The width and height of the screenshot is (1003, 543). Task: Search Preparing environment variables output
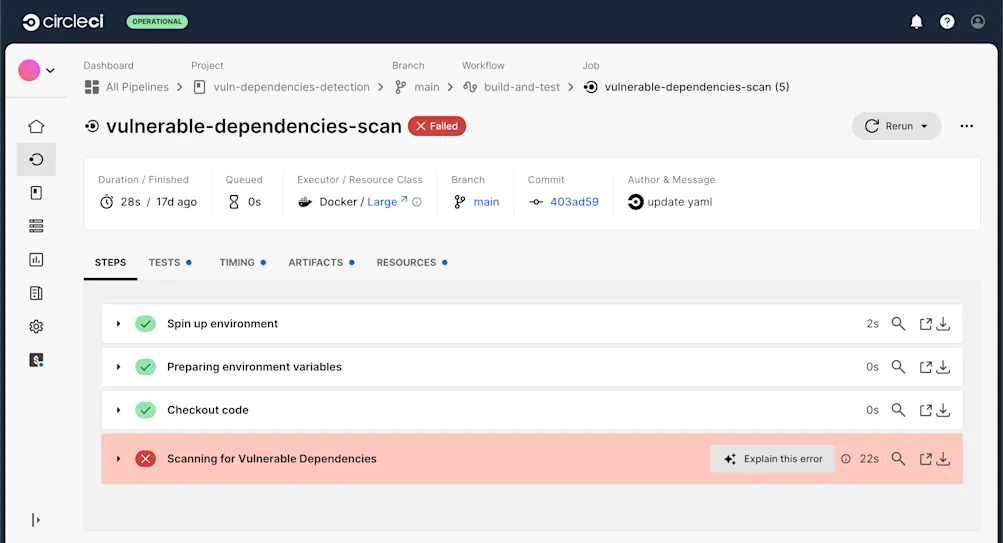(x=898, y=367)
